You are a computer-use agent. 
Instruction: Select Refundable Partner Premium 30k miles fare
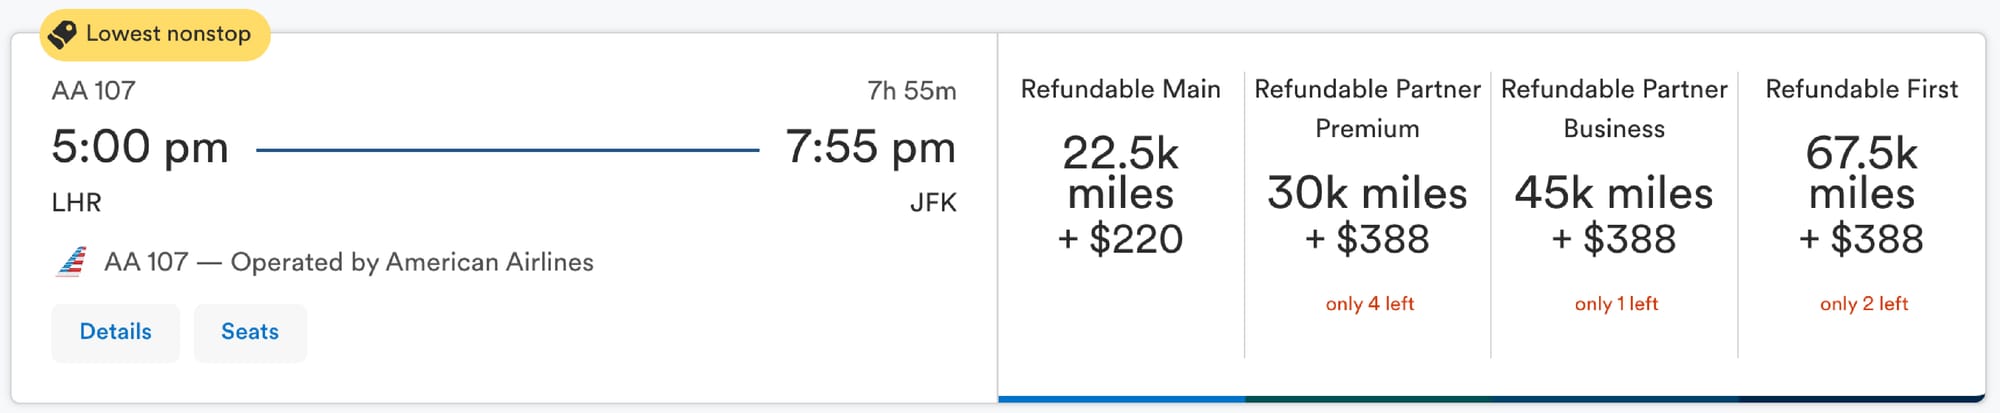pos(1367,215)
